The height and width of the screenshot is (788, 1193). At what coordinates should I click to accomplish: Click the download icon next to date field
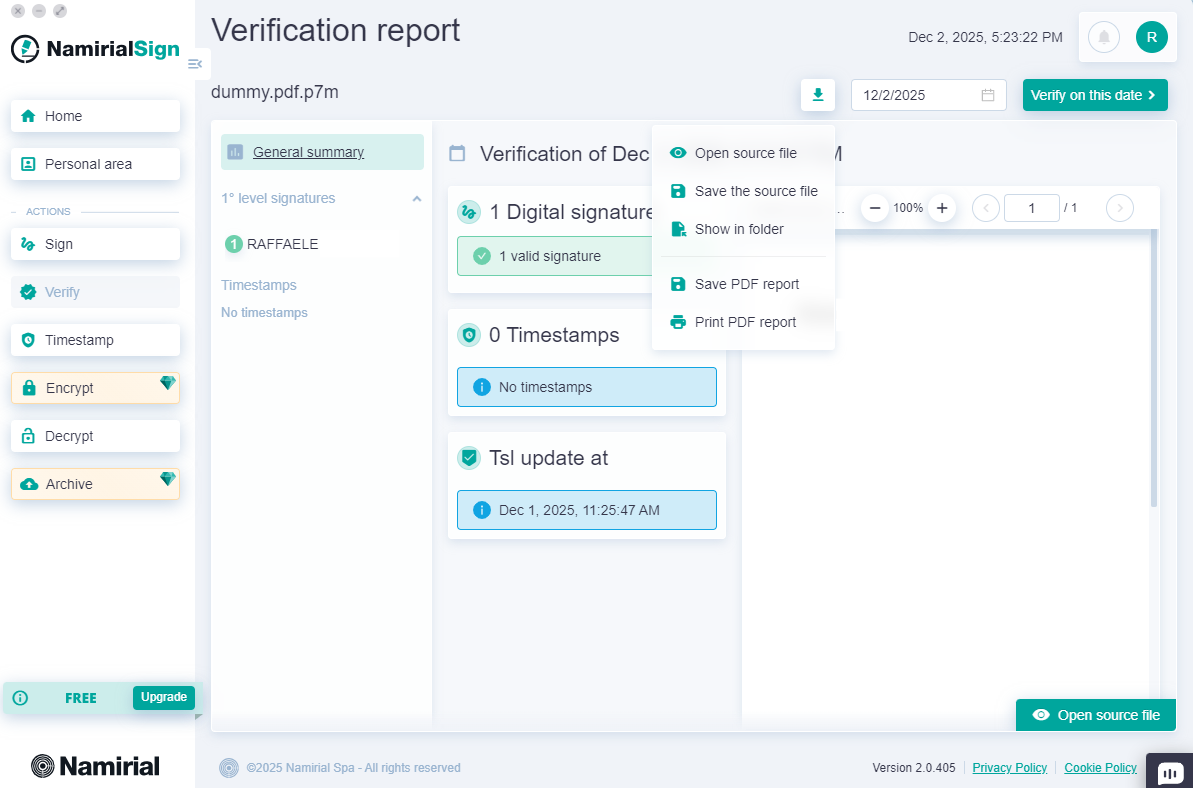pyautogui.click(x=817, y=95)
